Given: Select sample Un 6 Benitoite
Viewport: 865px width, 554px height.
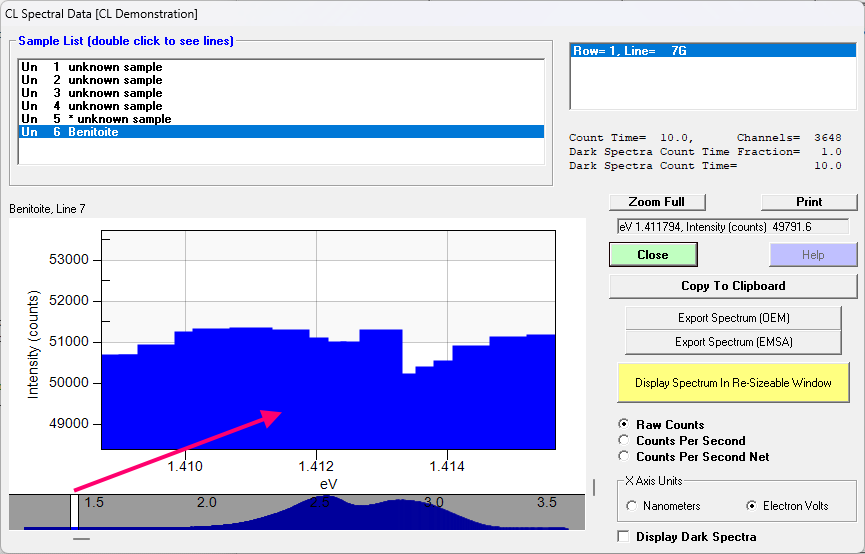Looking at the screenshot, I should (x=280, y=132).
